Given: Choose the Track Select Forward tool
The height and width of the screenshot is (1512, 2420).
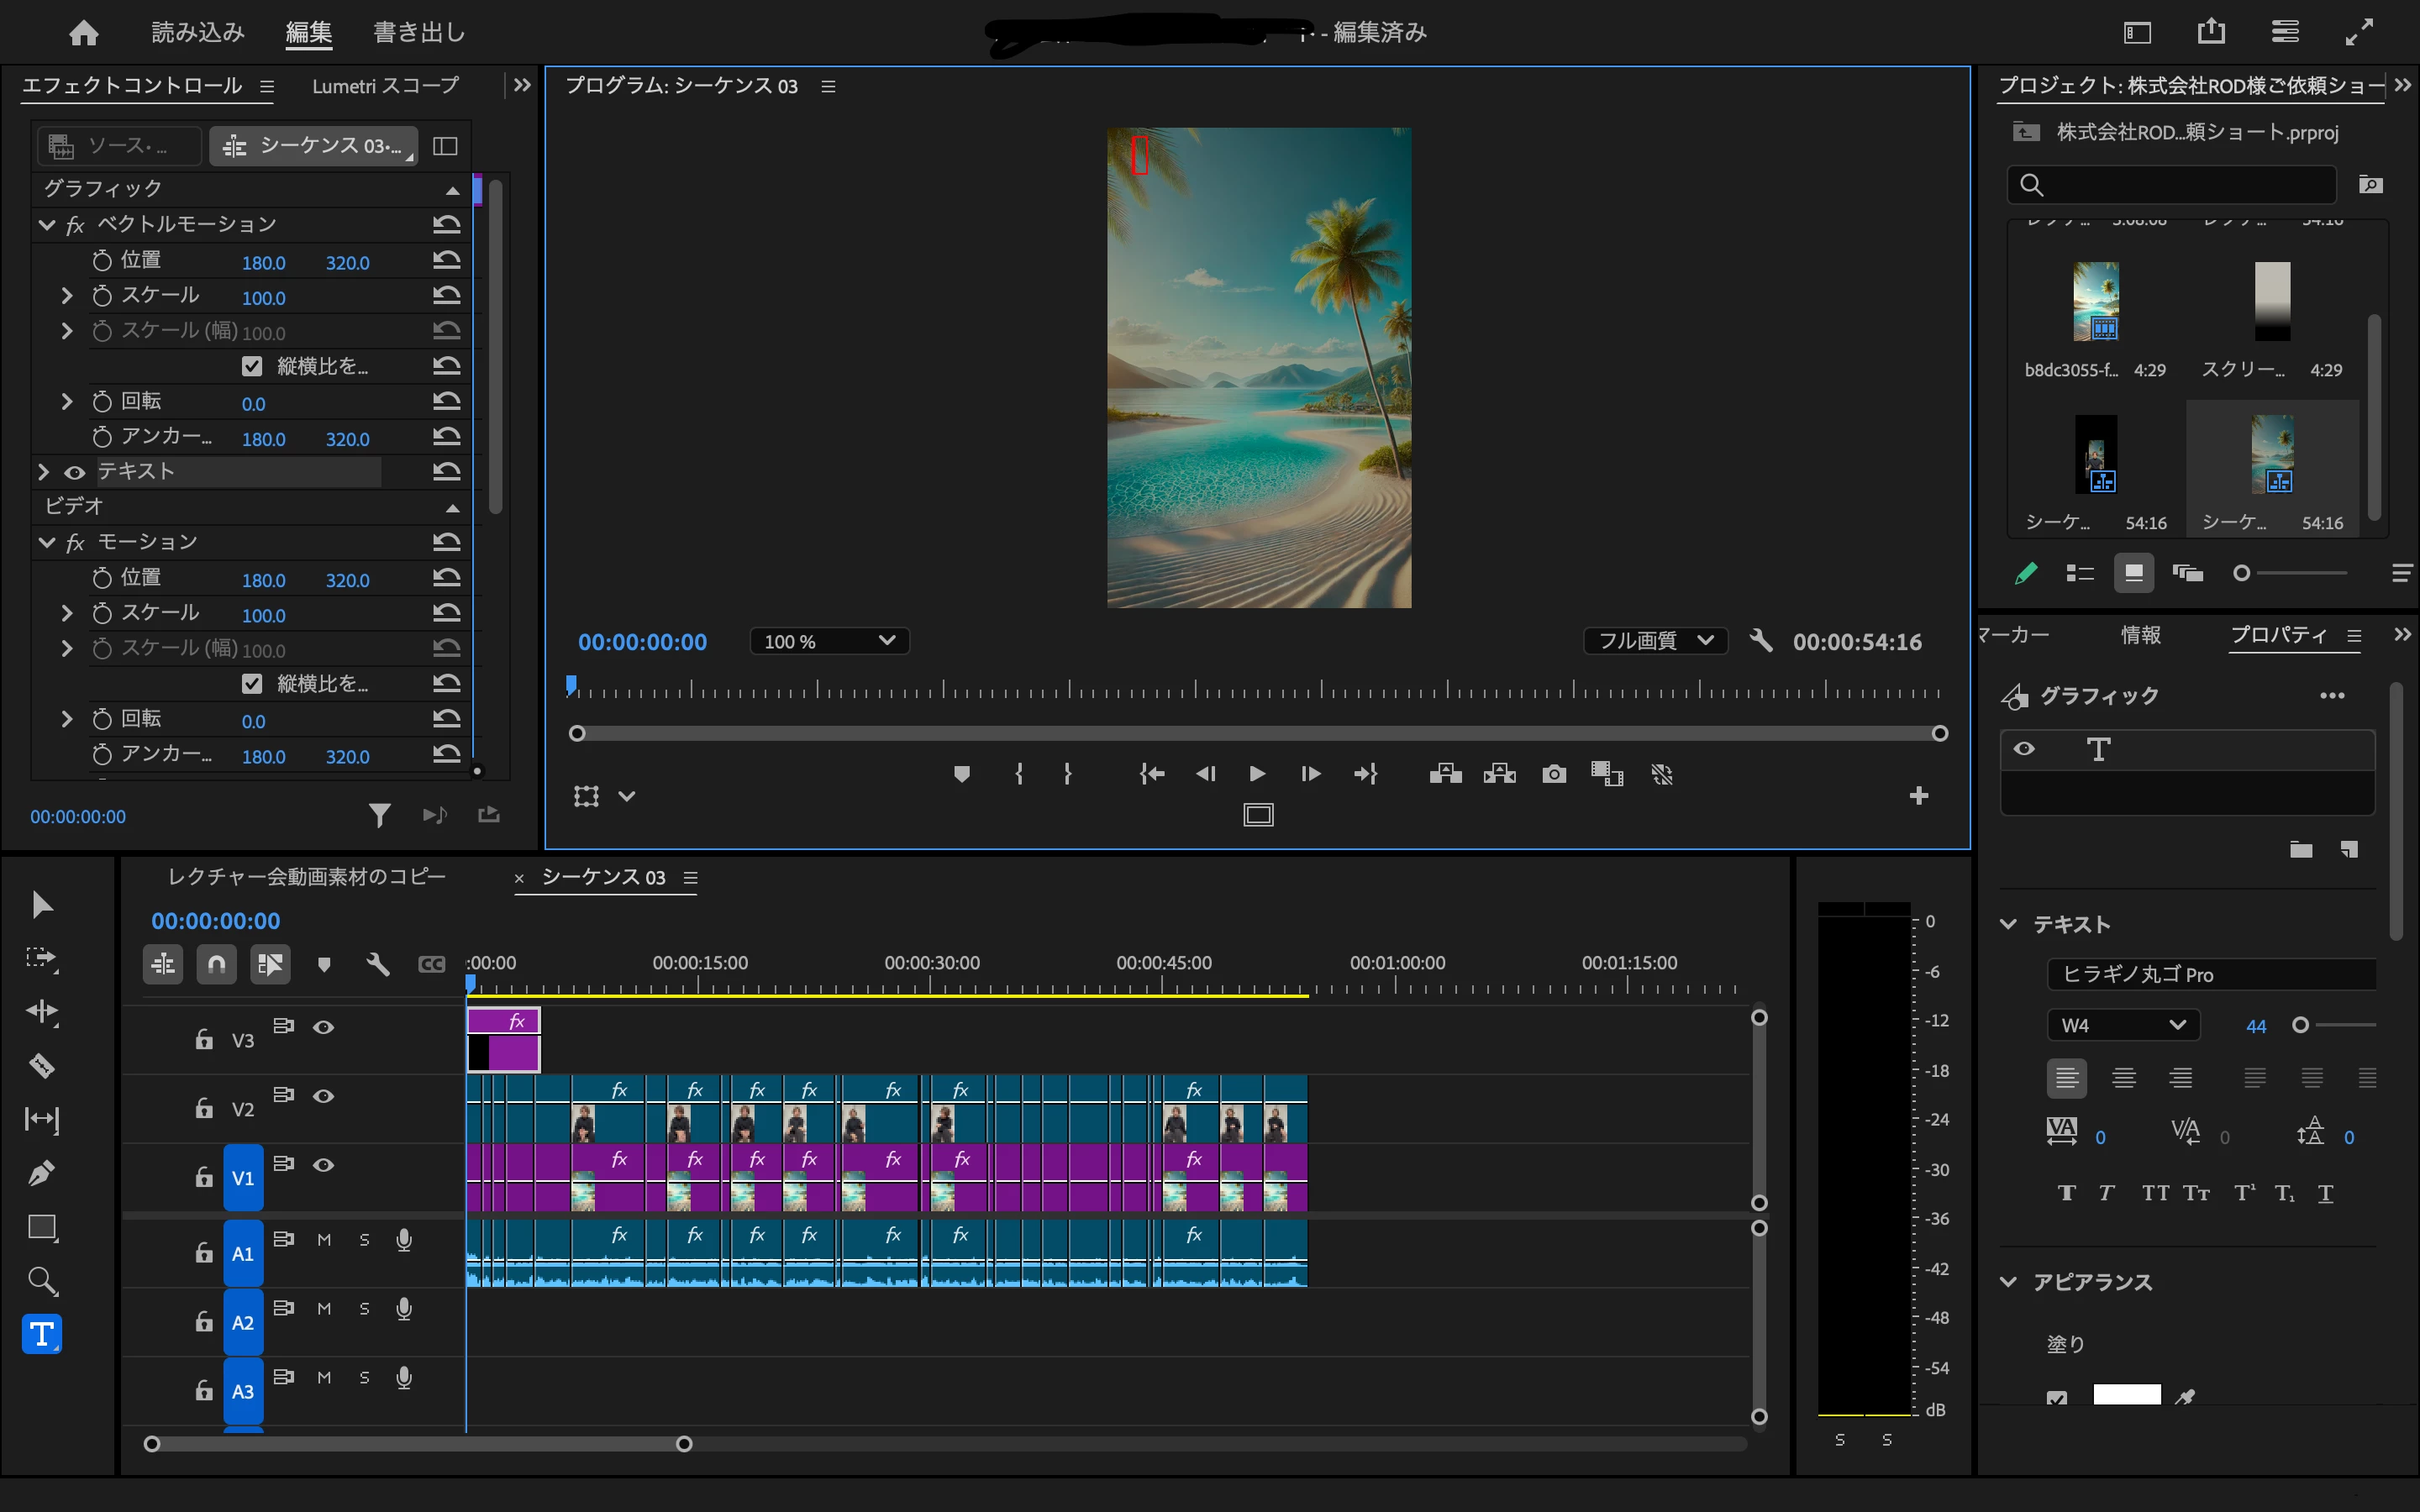Looking at the screenshot, I should click(x=41, y=958).
